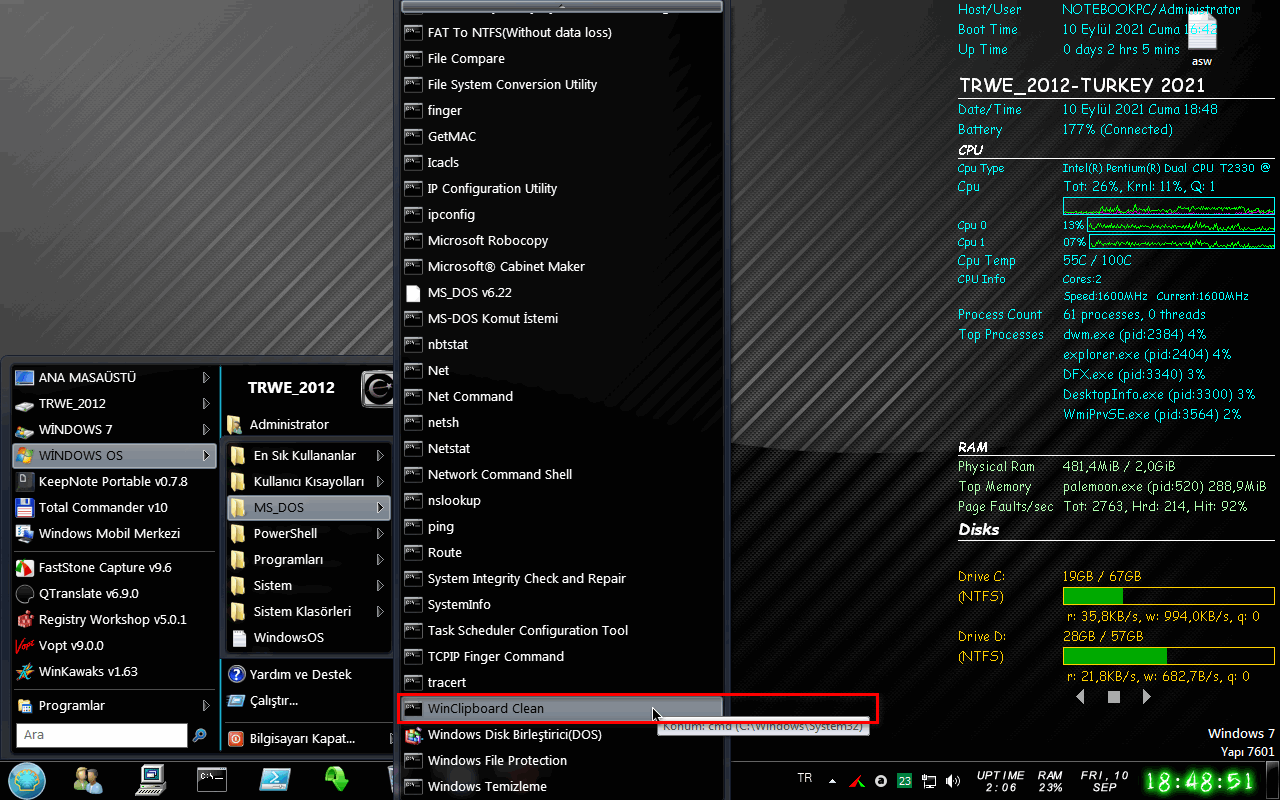Open Windows Mobil Merkezi

click(114, 533)
